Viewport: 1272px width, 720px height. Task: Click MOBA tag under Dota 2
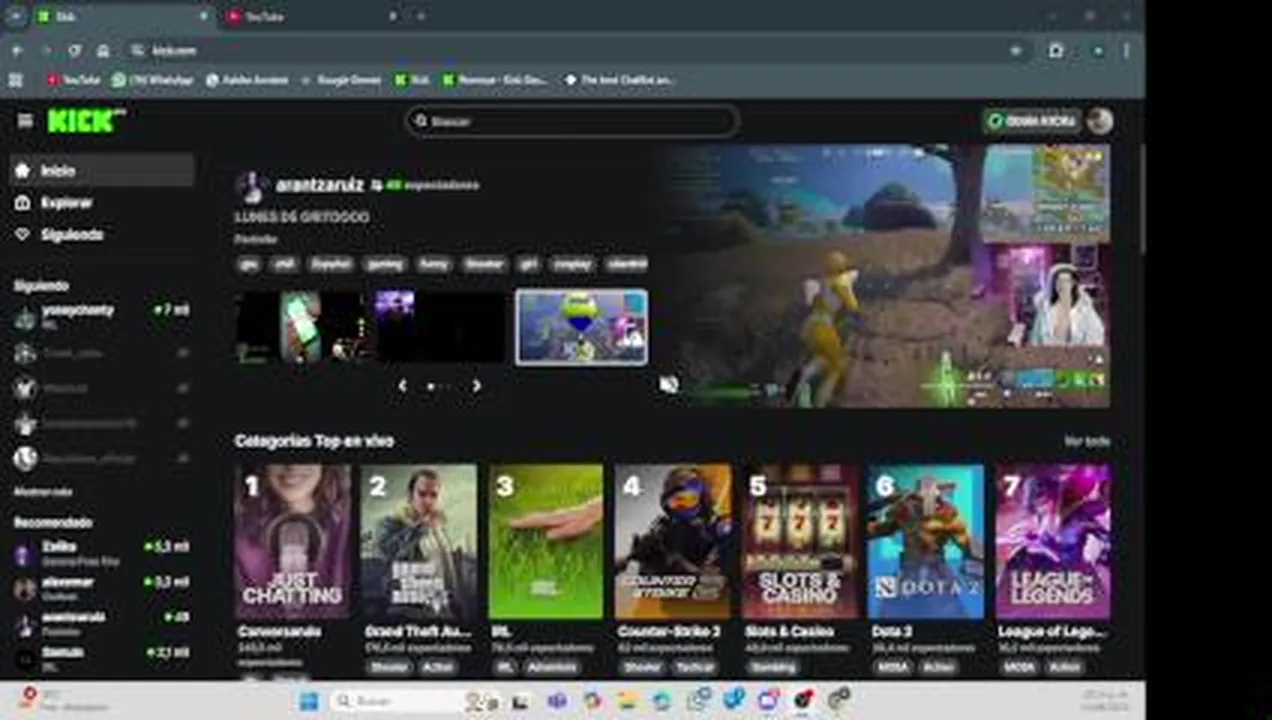coord(892,667)
